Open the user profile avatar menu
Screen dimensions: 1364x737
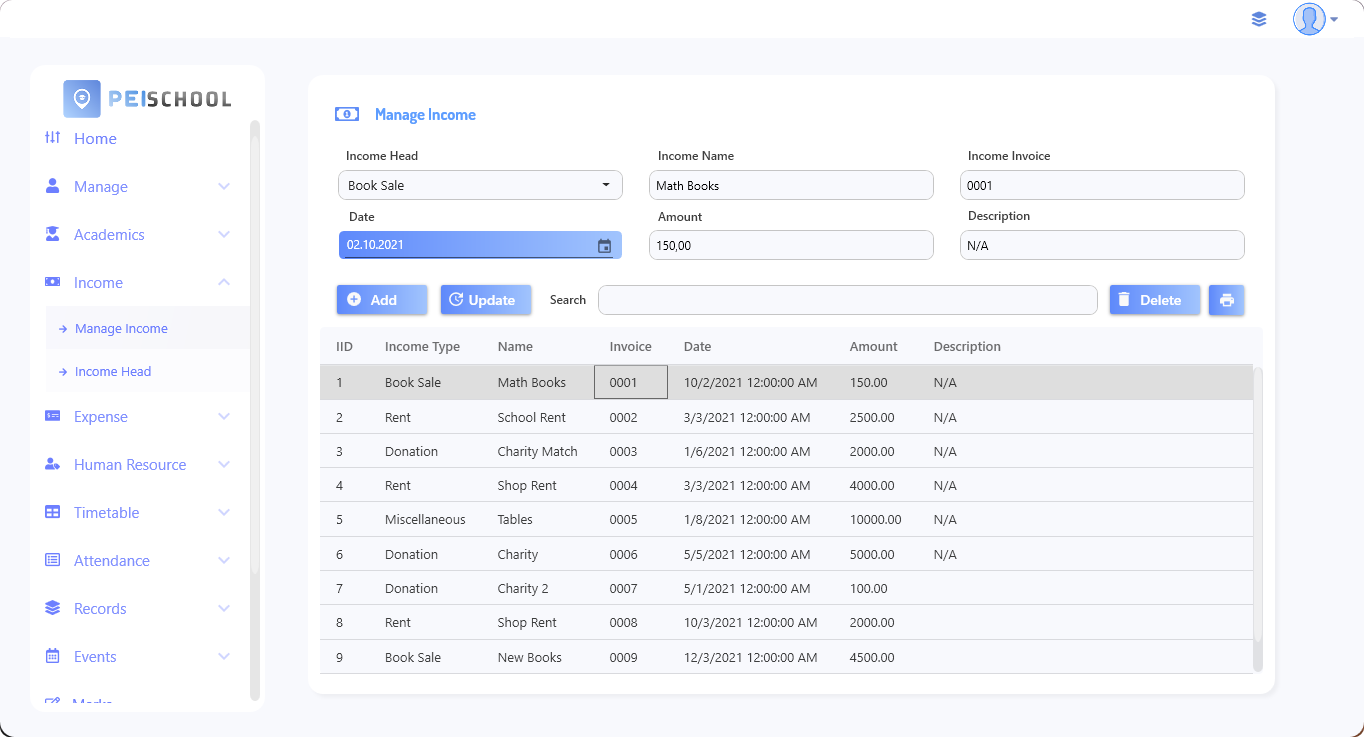click(x=1314, y=19)
